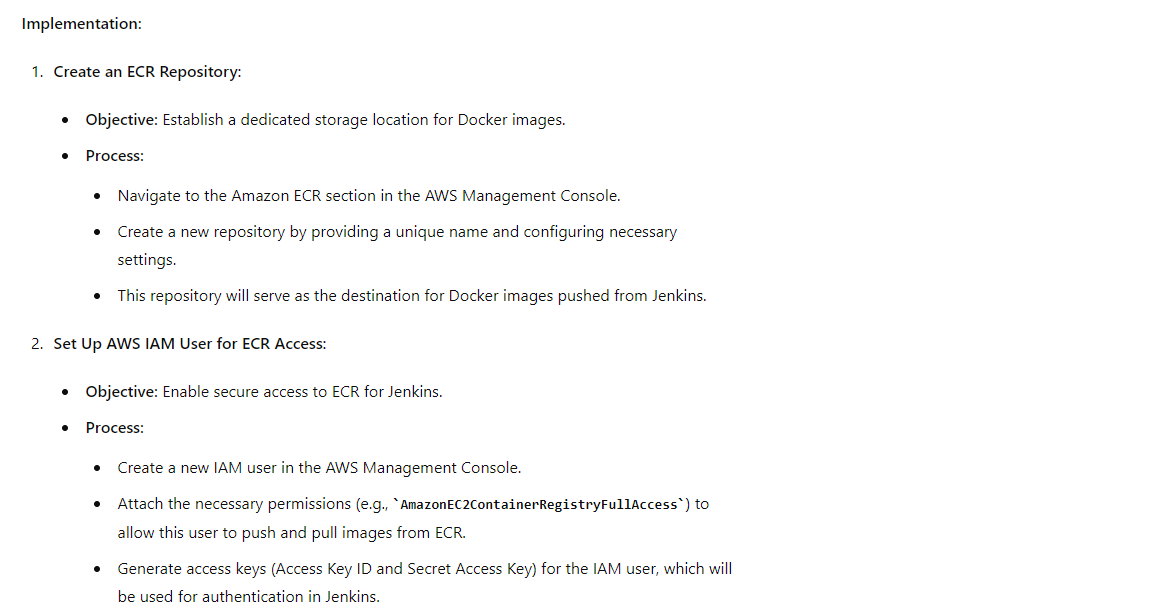Select the 'Create an ECR Repository:' heading
Screen dimensions: 1167x616
(147, 72)
